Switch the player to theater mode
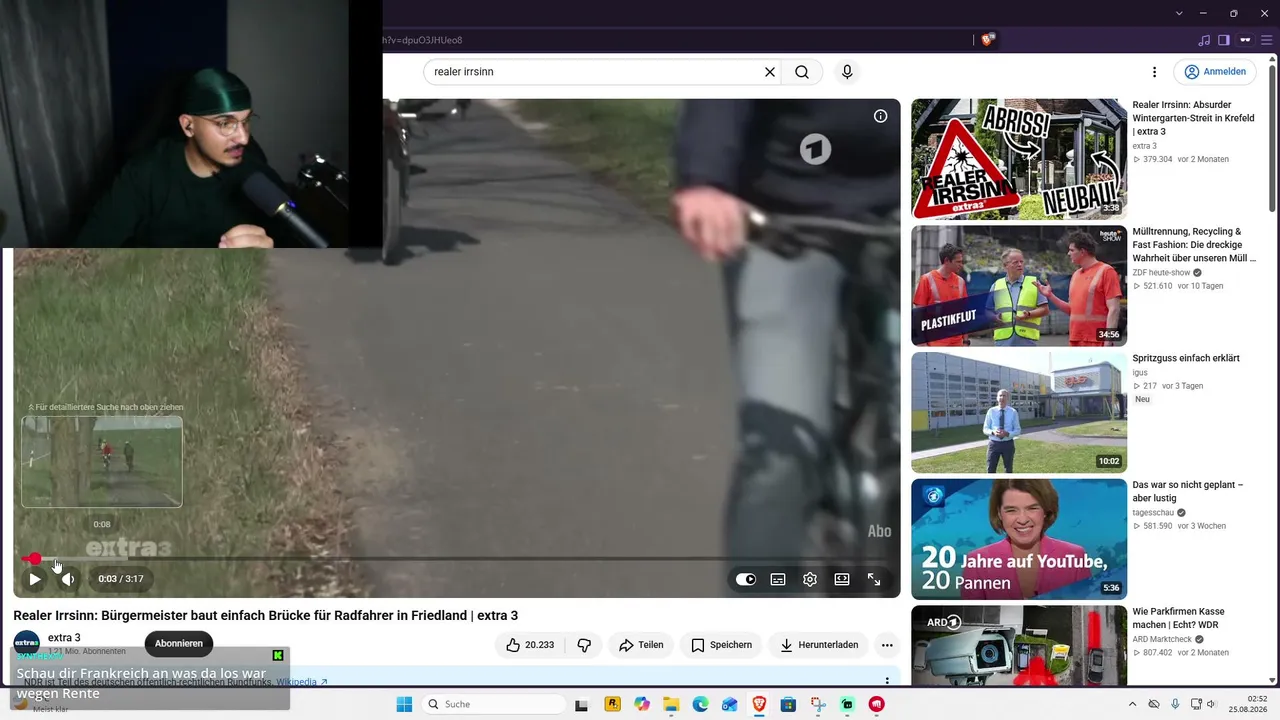Image resolution: width=1280 pixels, height=720 pixels. tap(842, 579)
